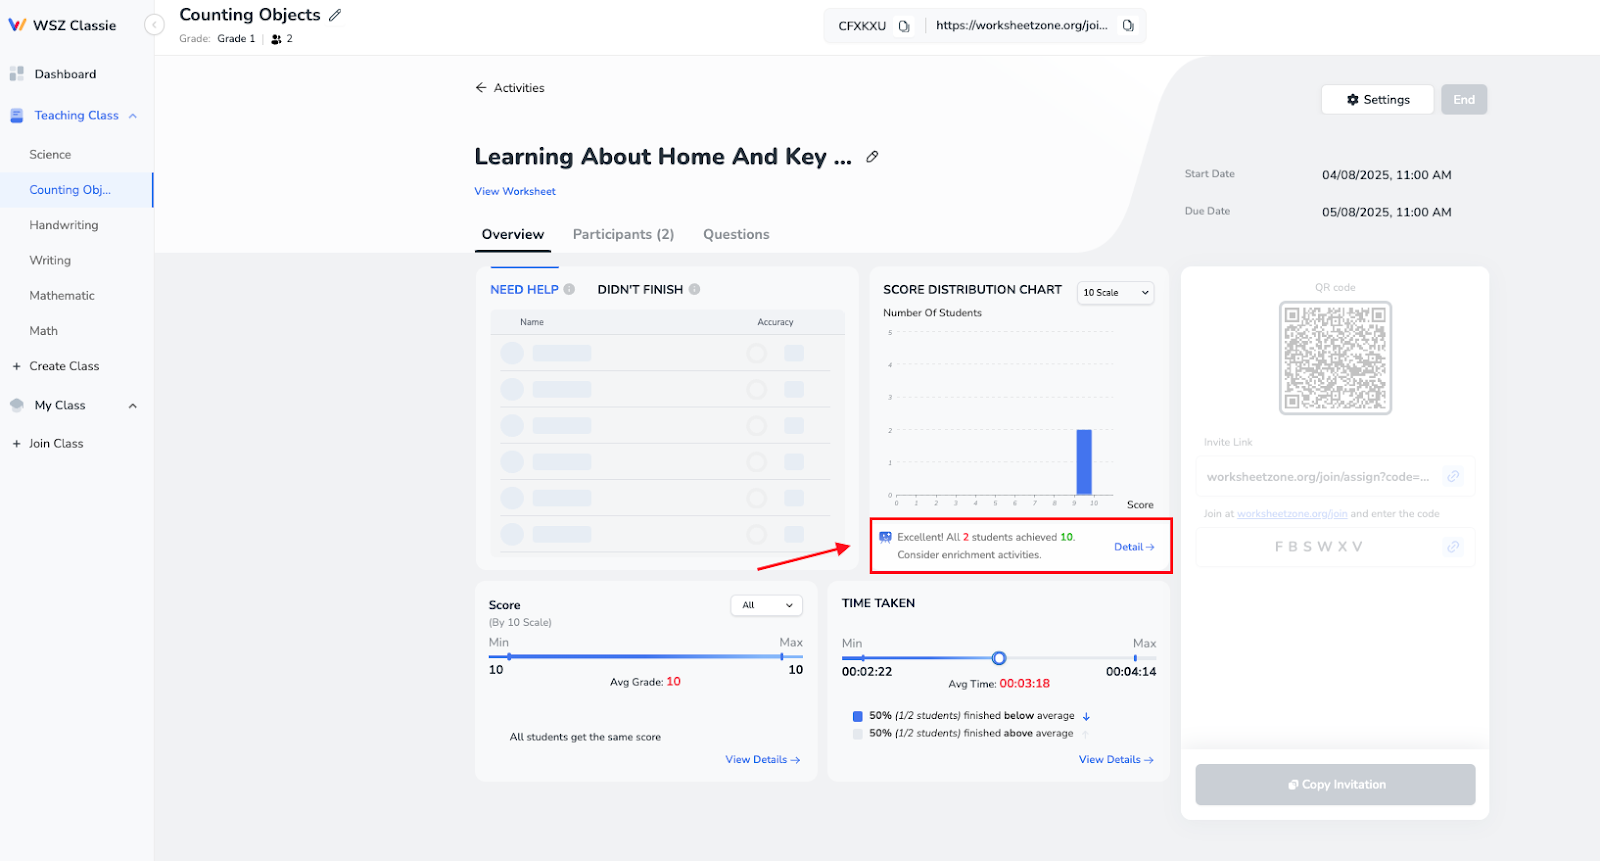Click the Start Date value 04/08/2025, 11:00 AM
The width and height of the screenshot is (1600, 861).
pyautogui.click(x=1386, y=175)
